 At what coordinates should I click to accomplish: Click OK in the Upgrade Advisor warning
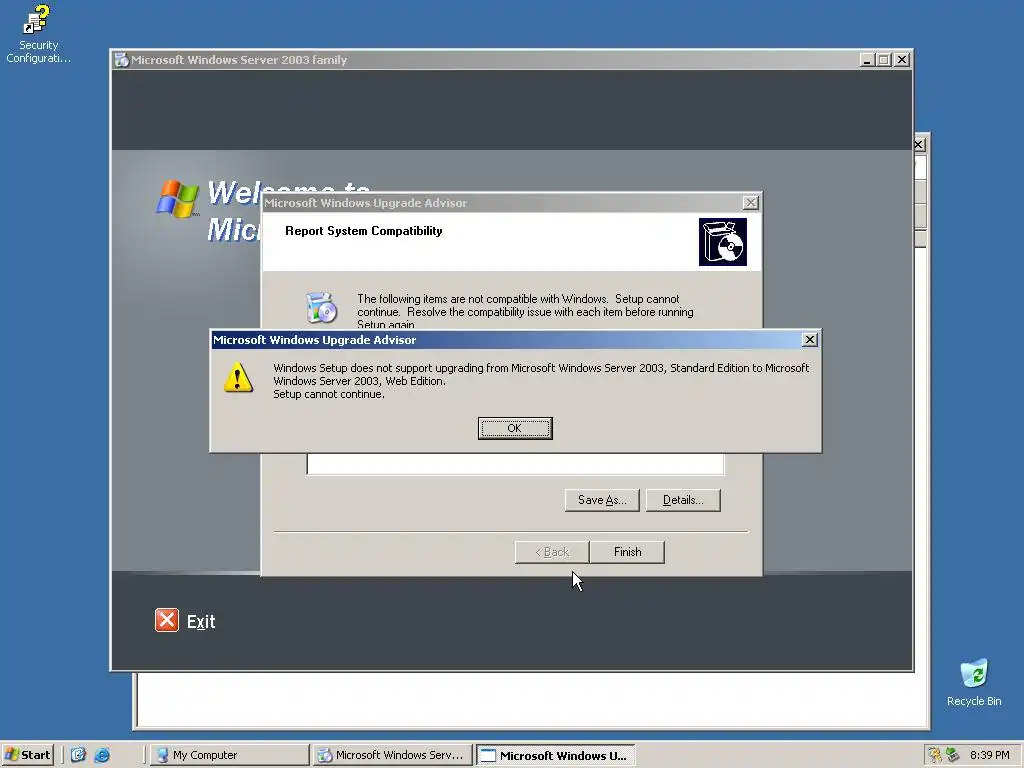click(x=515, y=428)
